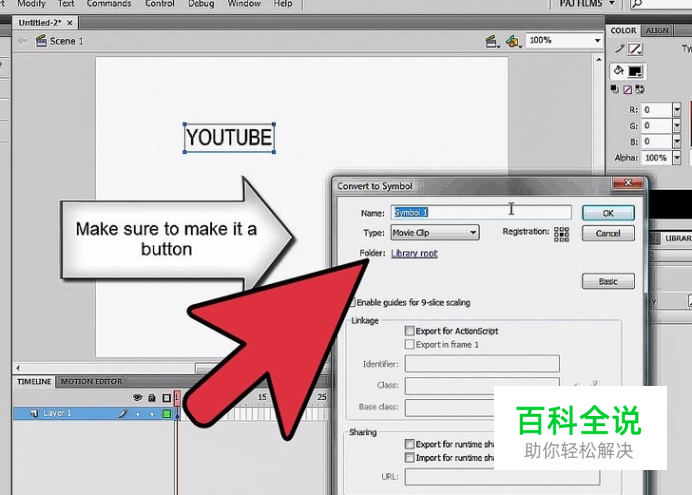This screenshot has width=692, height=495.
Task: Click the lock all layers padlock icon
Action: click(152, 398)
